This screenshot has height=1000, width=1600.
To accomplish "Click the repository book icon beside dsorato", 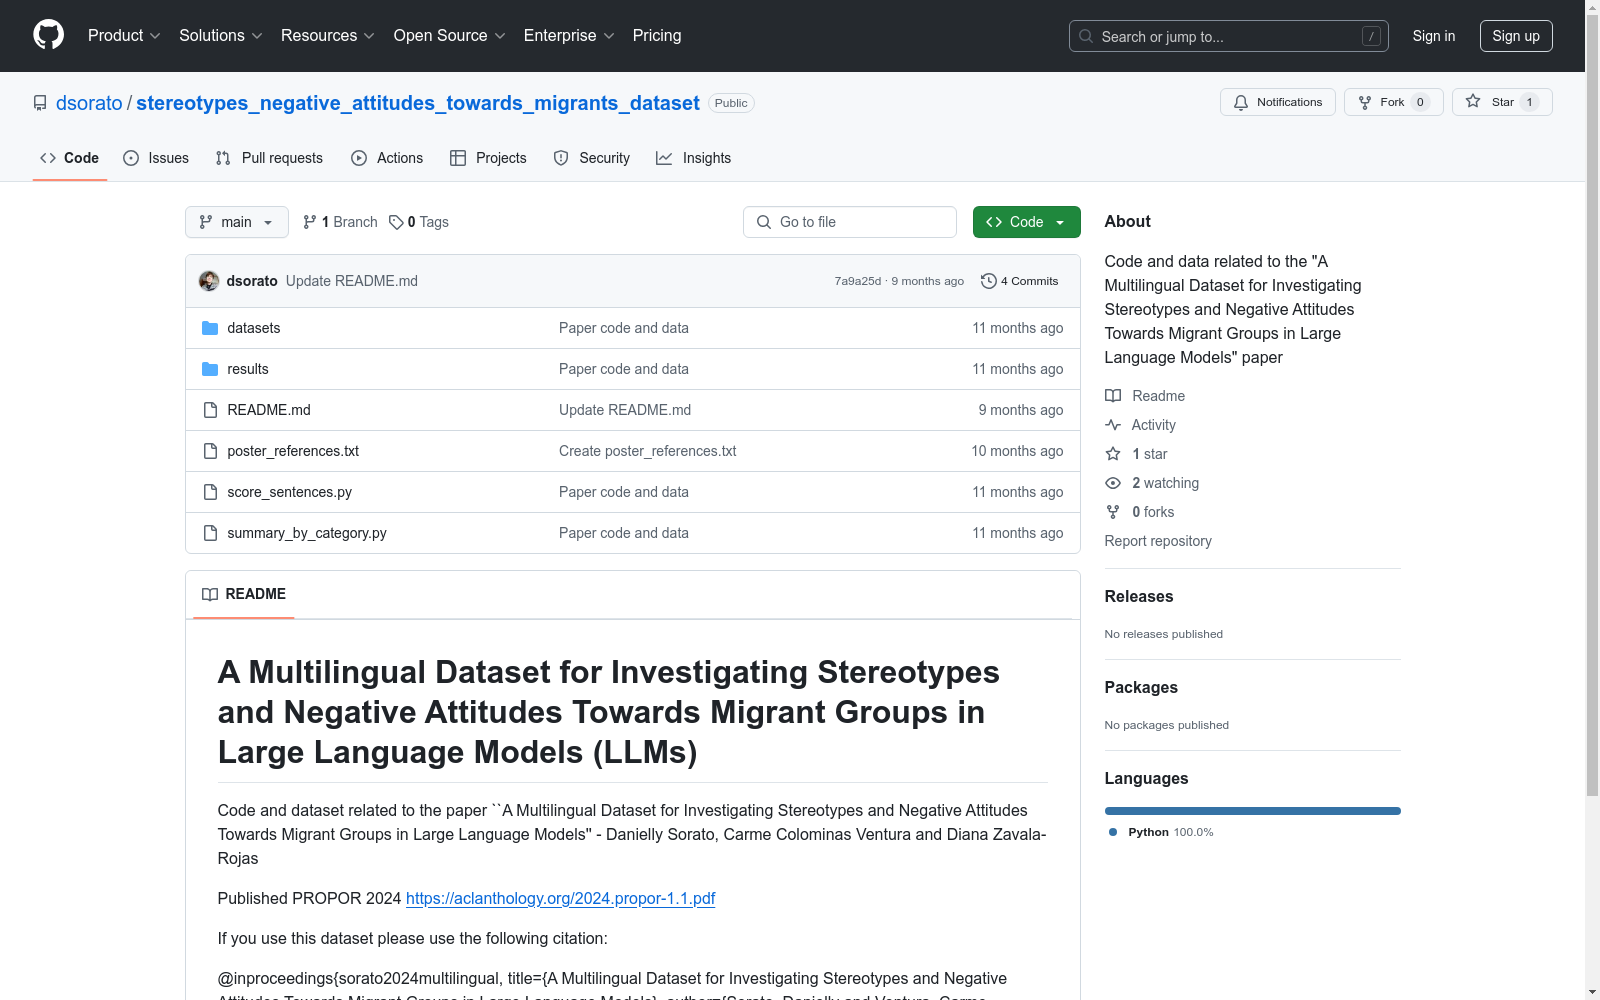I will click(x=40, y=103).
